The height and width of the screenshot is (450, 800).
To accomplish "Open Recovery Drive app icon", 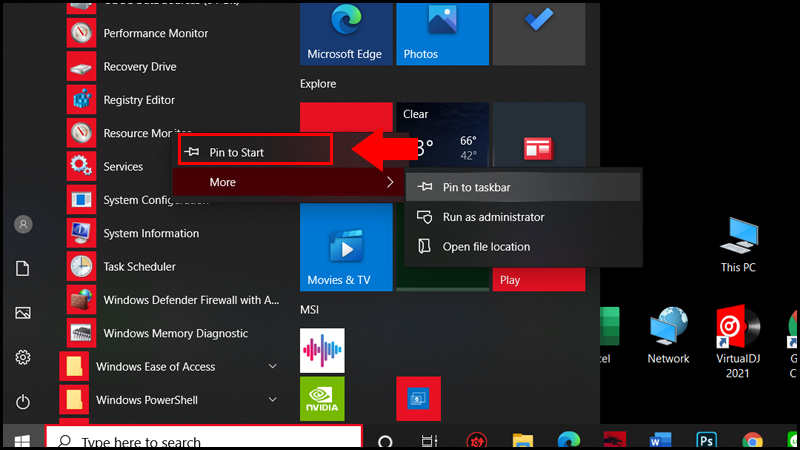I will [81, 67].
